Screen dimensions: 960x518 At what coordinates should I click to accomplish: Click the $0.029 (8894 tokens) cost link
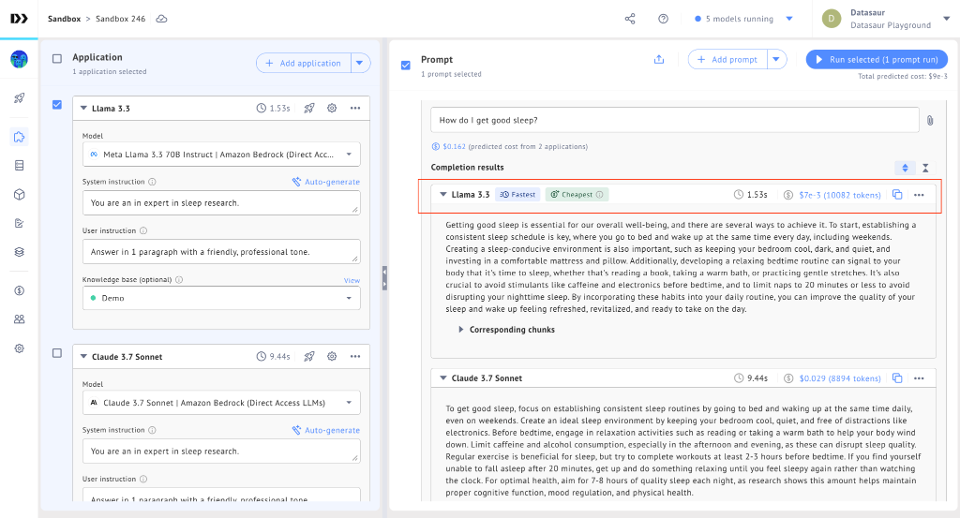coord(840,378)
